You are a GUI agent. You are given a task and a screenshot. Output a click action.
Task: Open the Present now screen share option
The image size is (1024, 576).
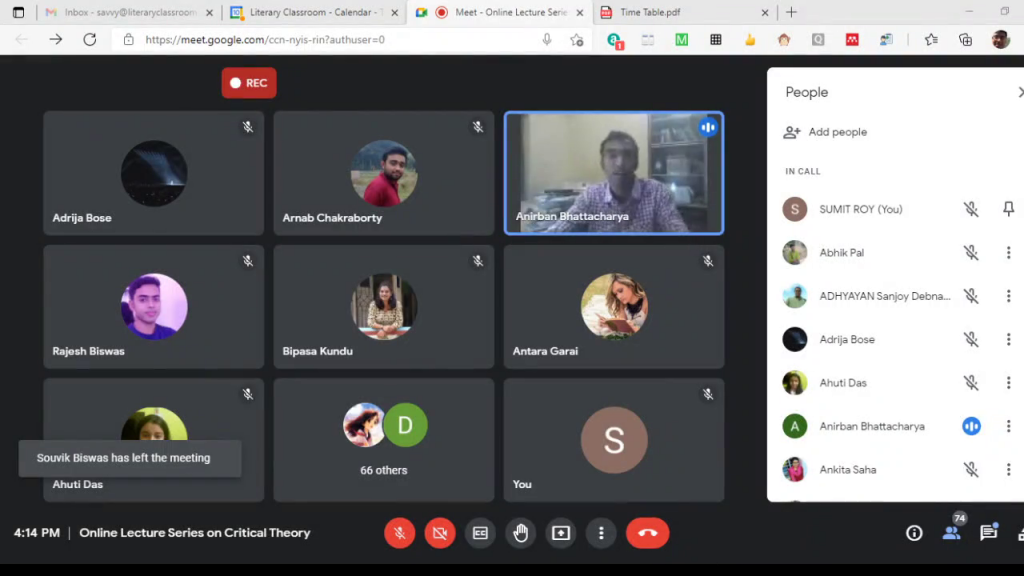pos(560,533)
